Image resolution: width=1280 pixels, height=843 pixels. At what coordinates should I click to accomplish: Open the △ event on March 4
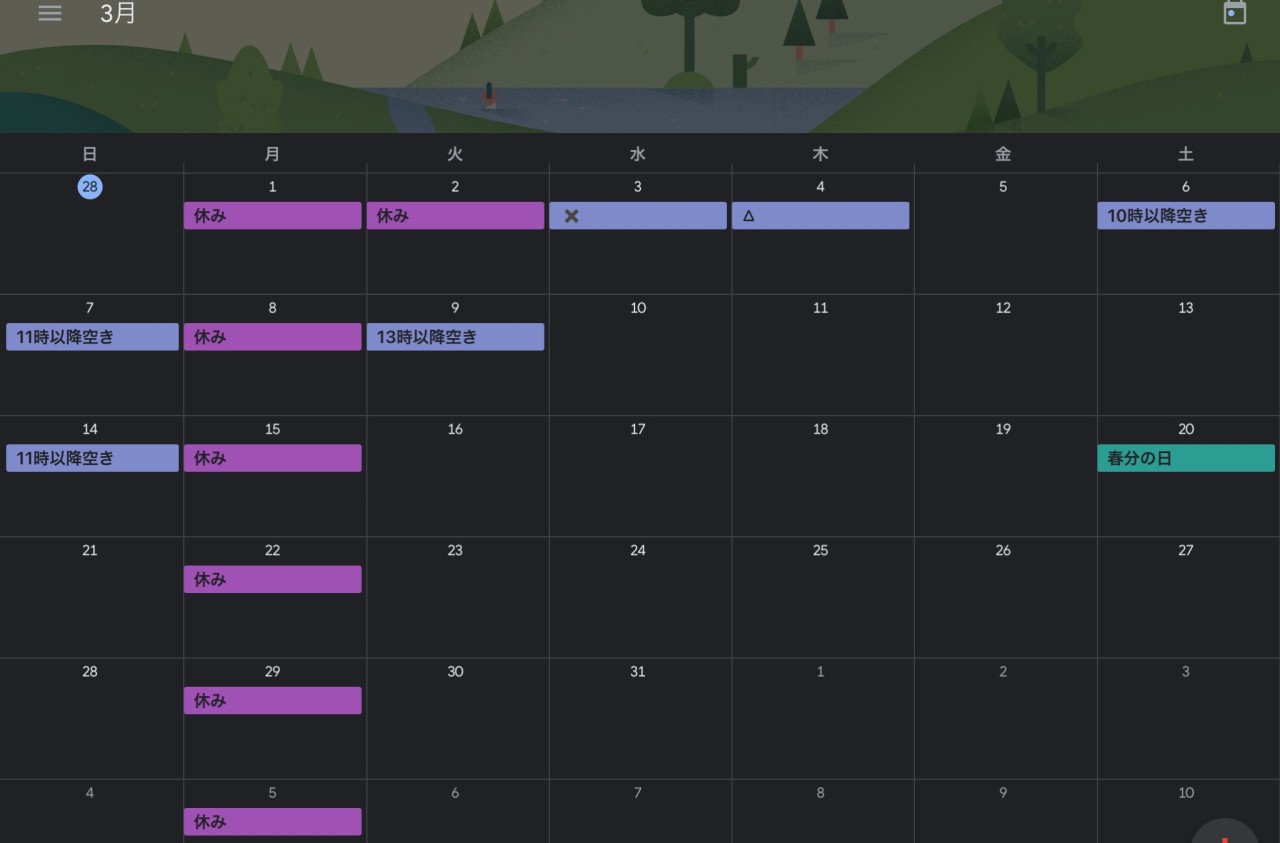click(820, 216)
